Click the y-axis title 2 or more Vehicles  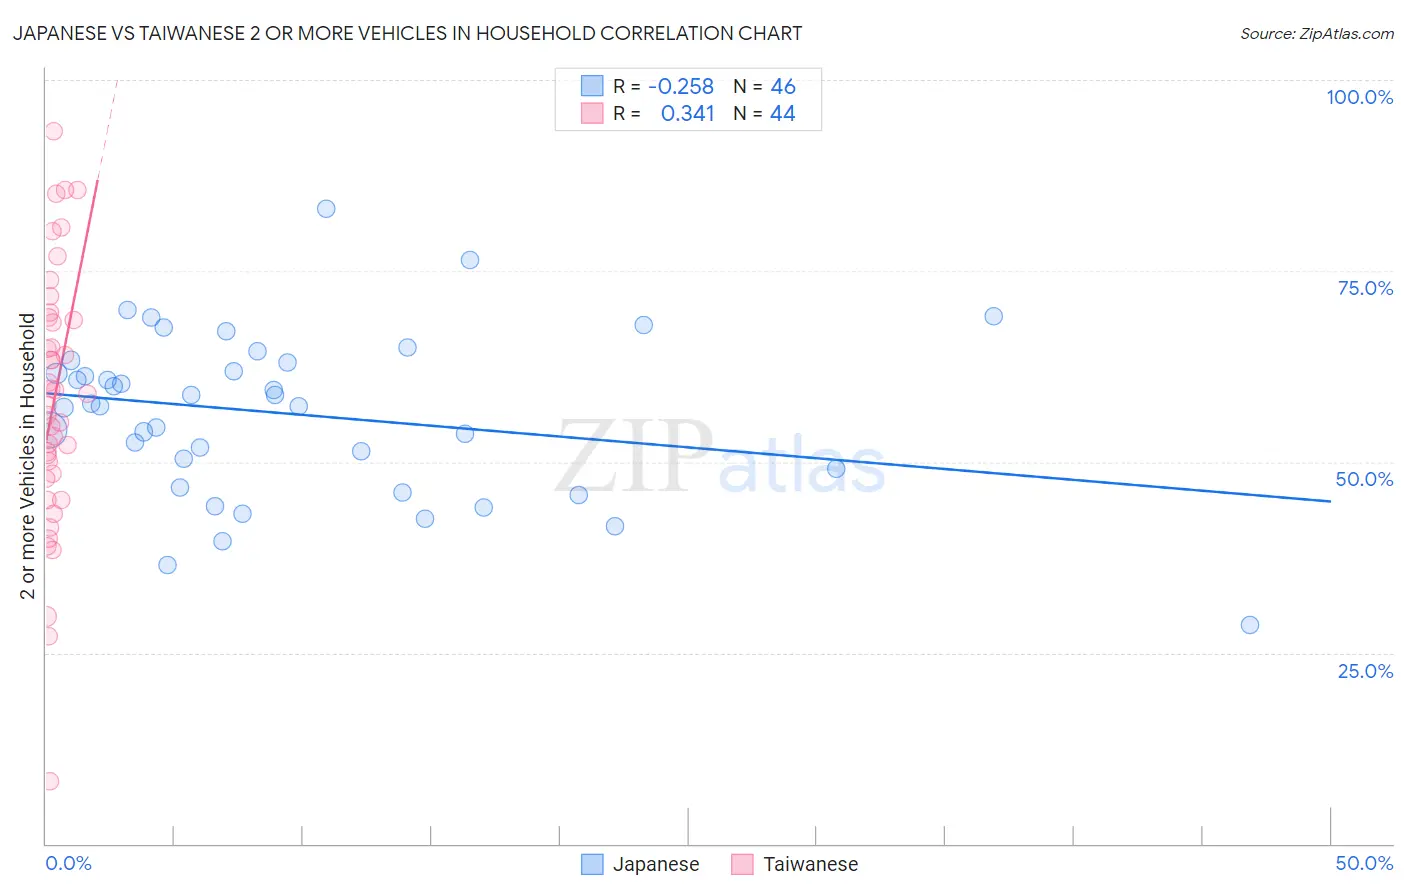(x=28, y=457)
